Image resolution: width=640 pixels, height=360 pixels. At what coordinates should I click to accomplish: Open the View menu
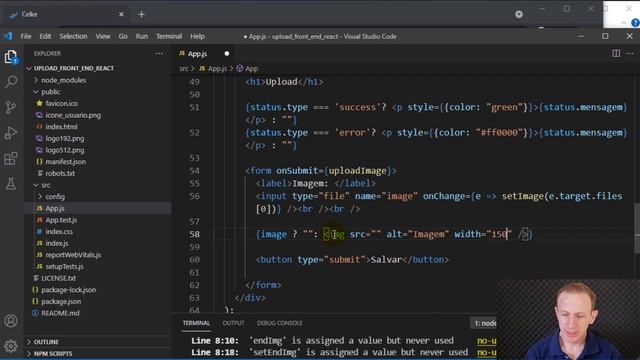click(x=103, y=36)
